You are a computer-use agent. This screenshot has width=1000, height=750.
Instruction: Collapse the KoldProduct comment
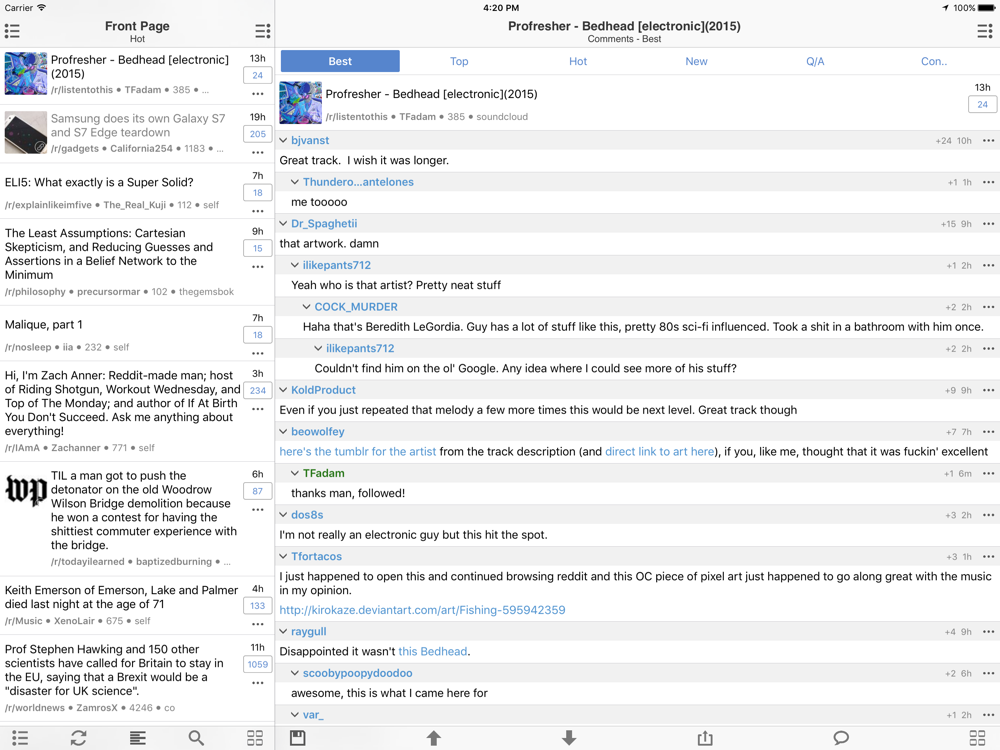click(283, 390)
